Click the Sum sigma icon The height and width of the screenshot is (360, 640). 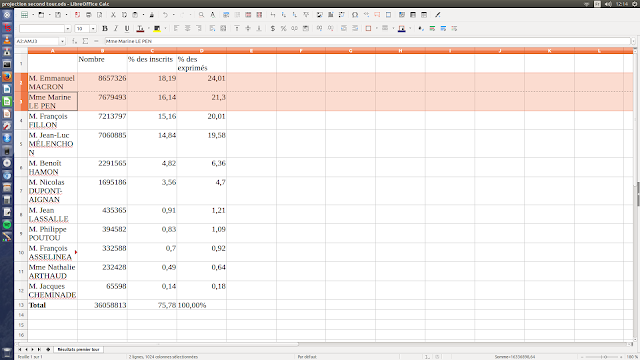tap(85, 41)
